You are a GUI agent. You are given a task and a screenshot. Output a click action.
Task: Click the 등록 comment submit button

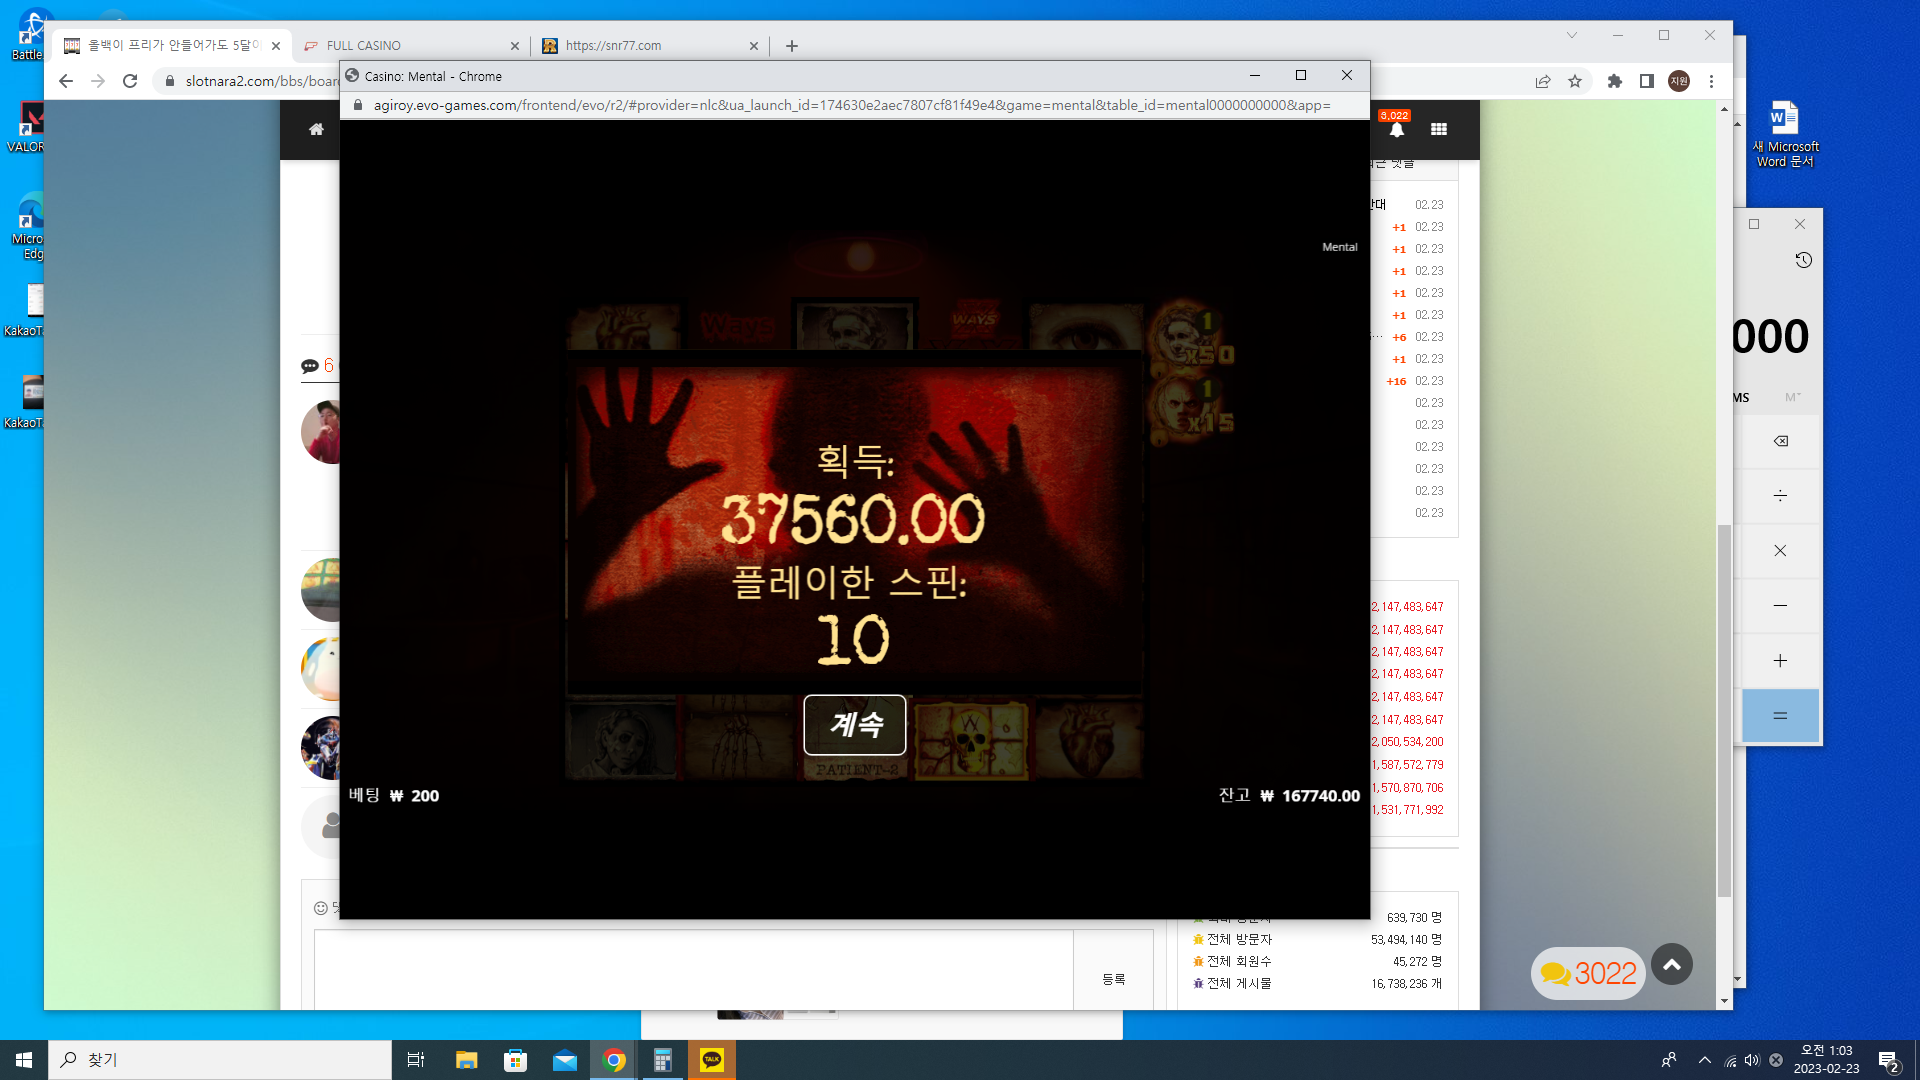pos(1114,979)
